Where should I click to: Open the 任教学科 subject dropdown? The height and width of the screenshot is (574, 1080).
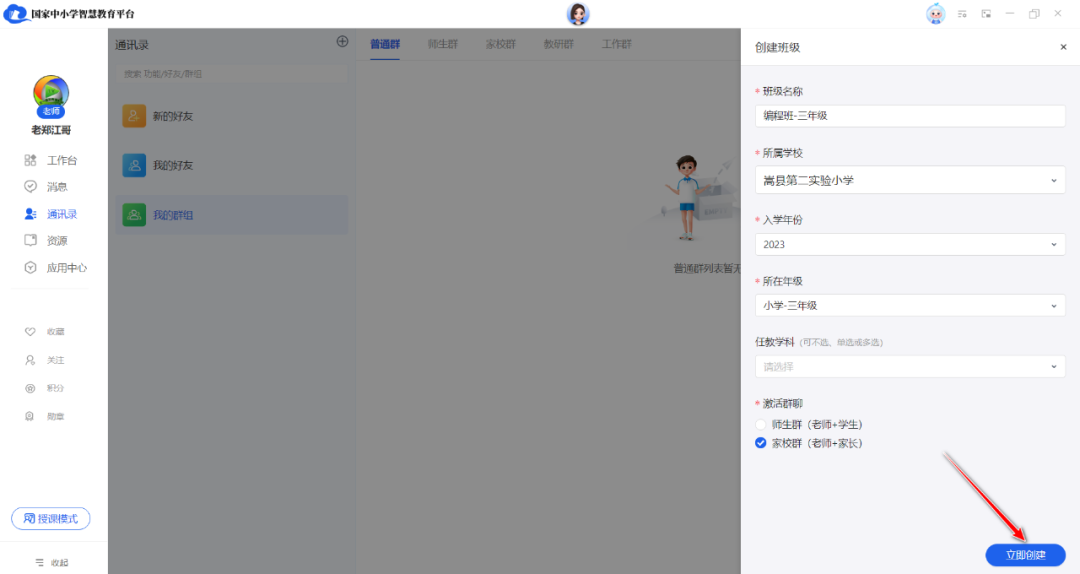pyautogui.click(x=909, y=367)
